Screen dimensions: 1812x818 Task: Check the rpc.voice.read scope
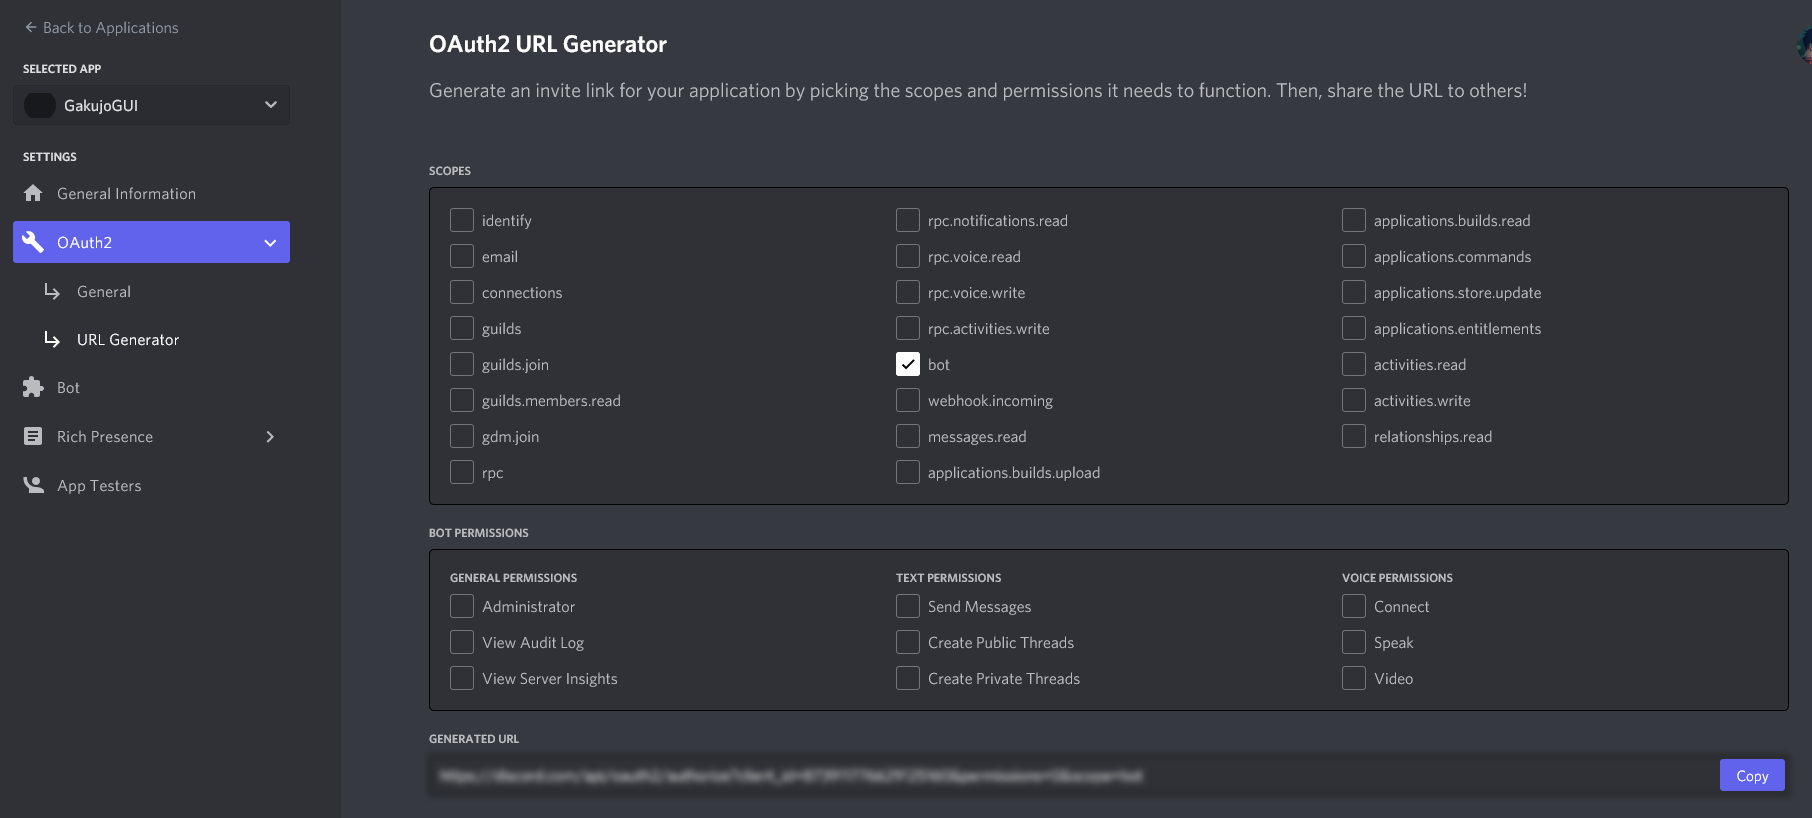pos(908,256)
